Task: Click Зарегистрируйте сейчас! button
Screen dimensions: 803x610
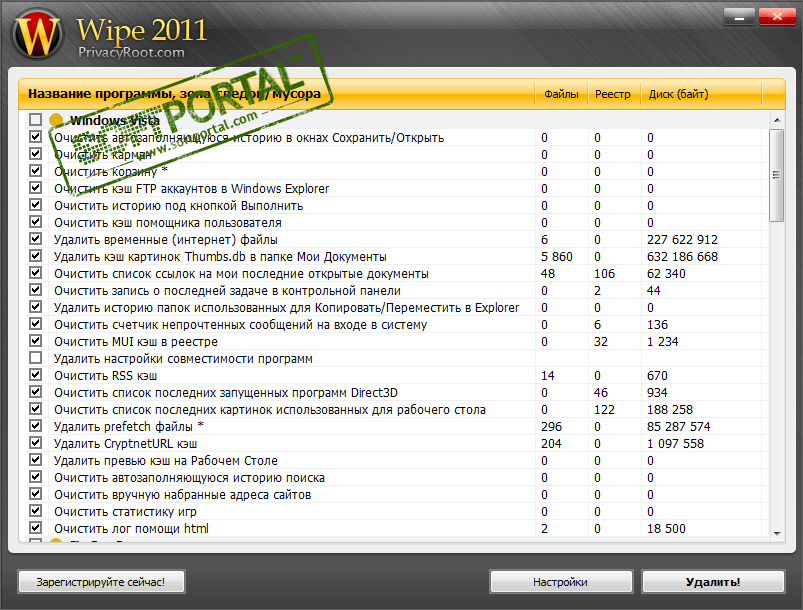Action: (101, 582)
